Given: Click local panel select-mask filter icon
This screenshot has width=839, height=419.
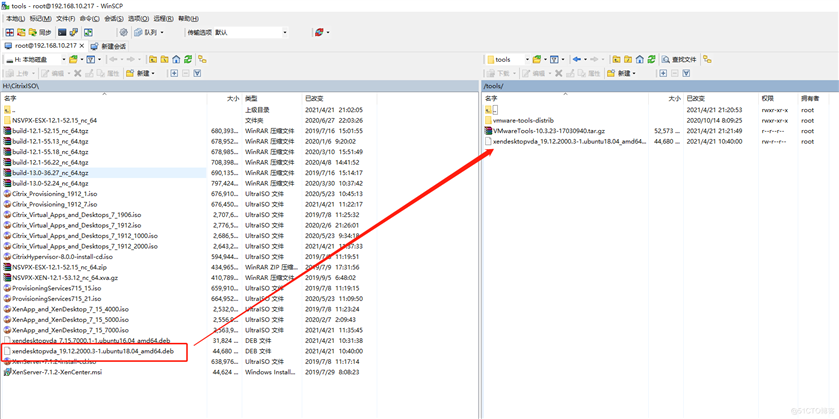Looking at the screenshot, I should [197, 73].
